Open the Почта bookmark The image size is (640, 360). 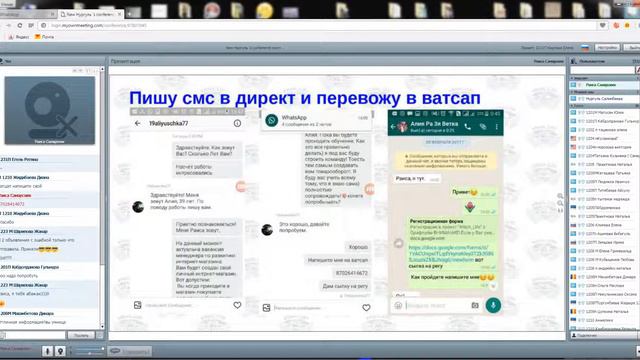pos(44,37)
